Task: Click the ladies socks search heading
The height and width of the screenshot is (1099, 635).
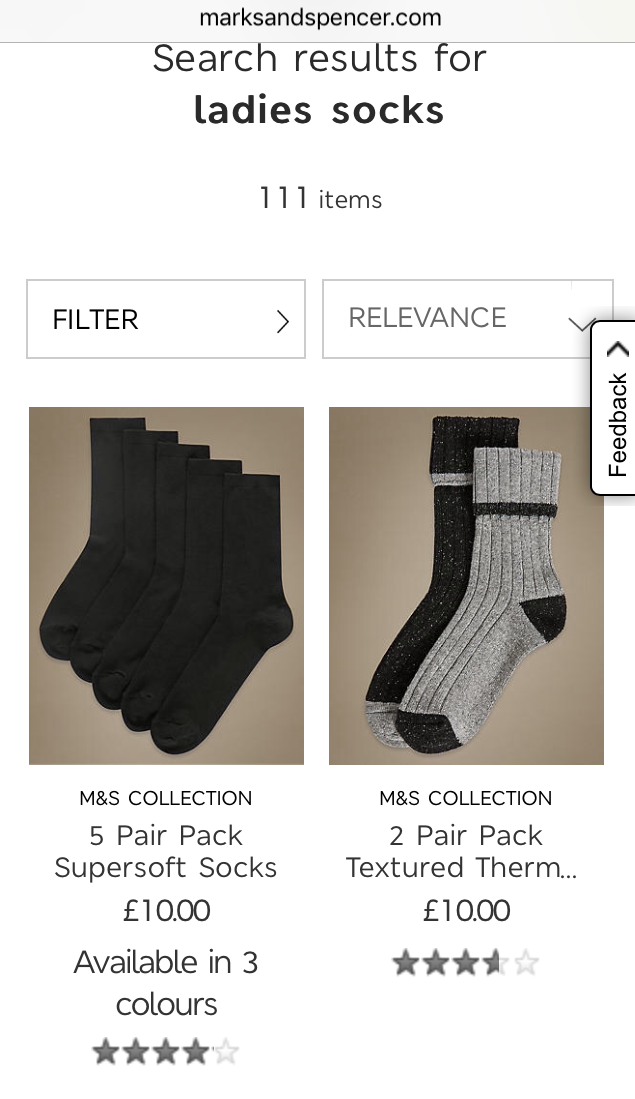Action: 319,110
